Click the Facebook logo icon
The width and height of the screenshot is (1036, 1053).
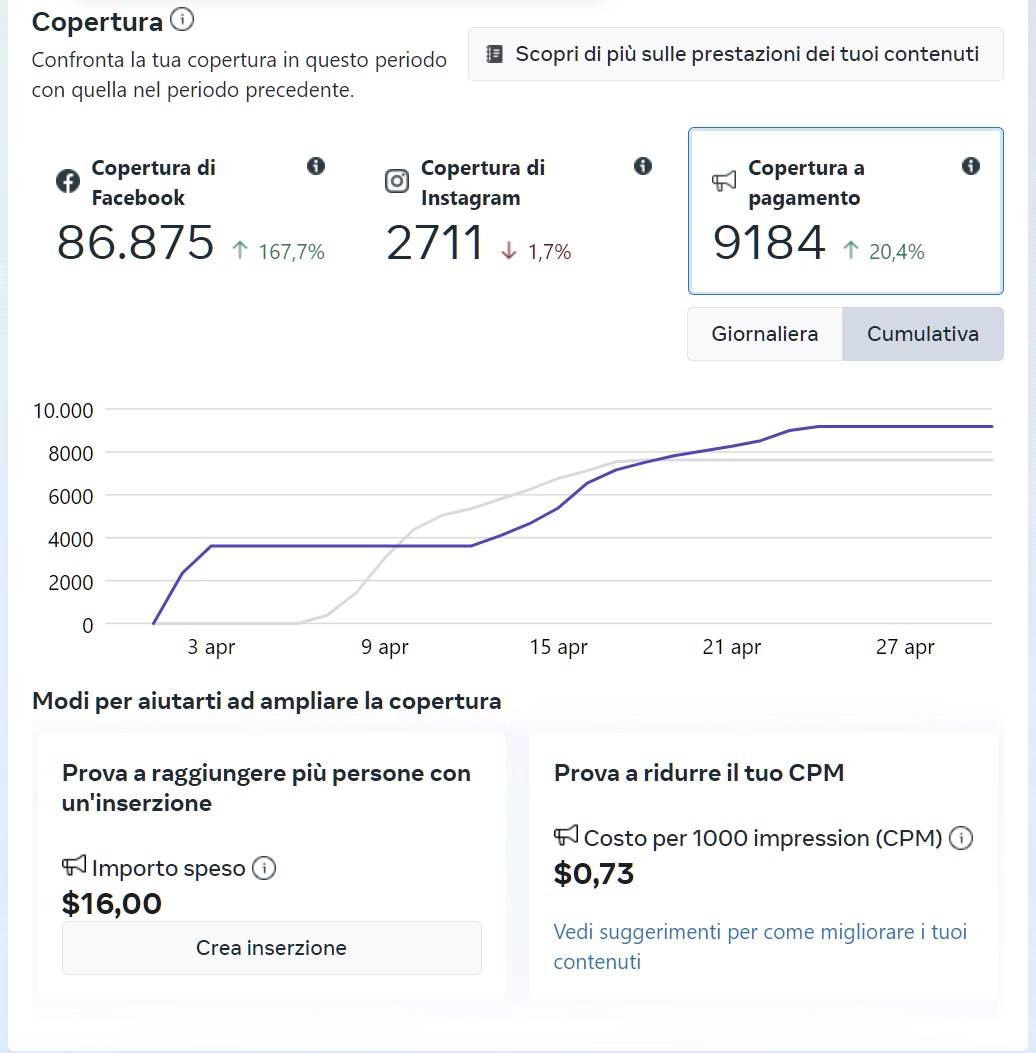[68, 181]
